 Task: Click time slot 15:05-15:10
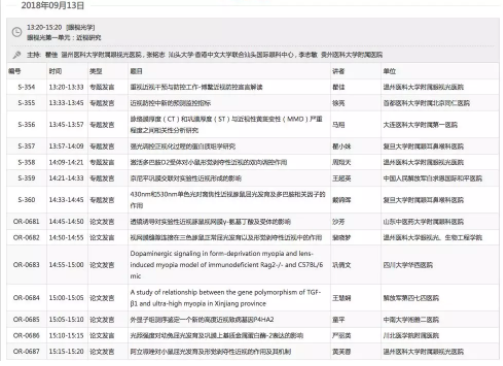click(66, 320)
